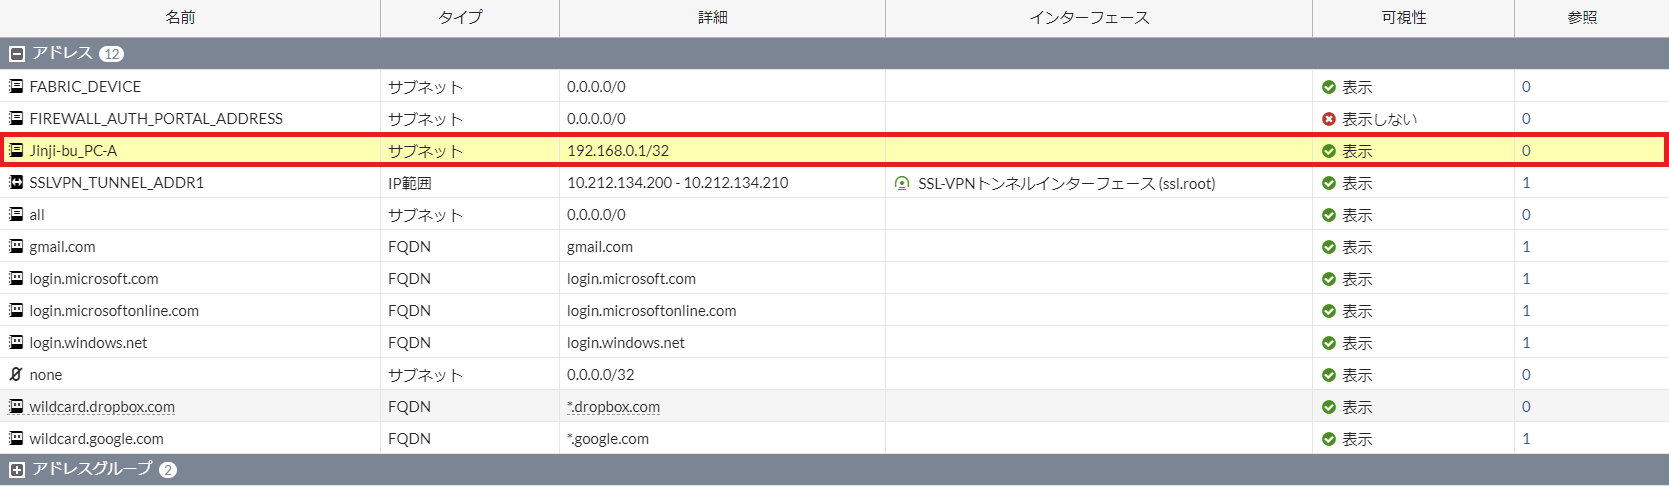Image resolution: width=1669 pixels, height=487 pixels.
Task: Click red 表示しない icon for FIREWALL_AUTH_PORTAL_ADDRESS
Action: [1329, 119]
